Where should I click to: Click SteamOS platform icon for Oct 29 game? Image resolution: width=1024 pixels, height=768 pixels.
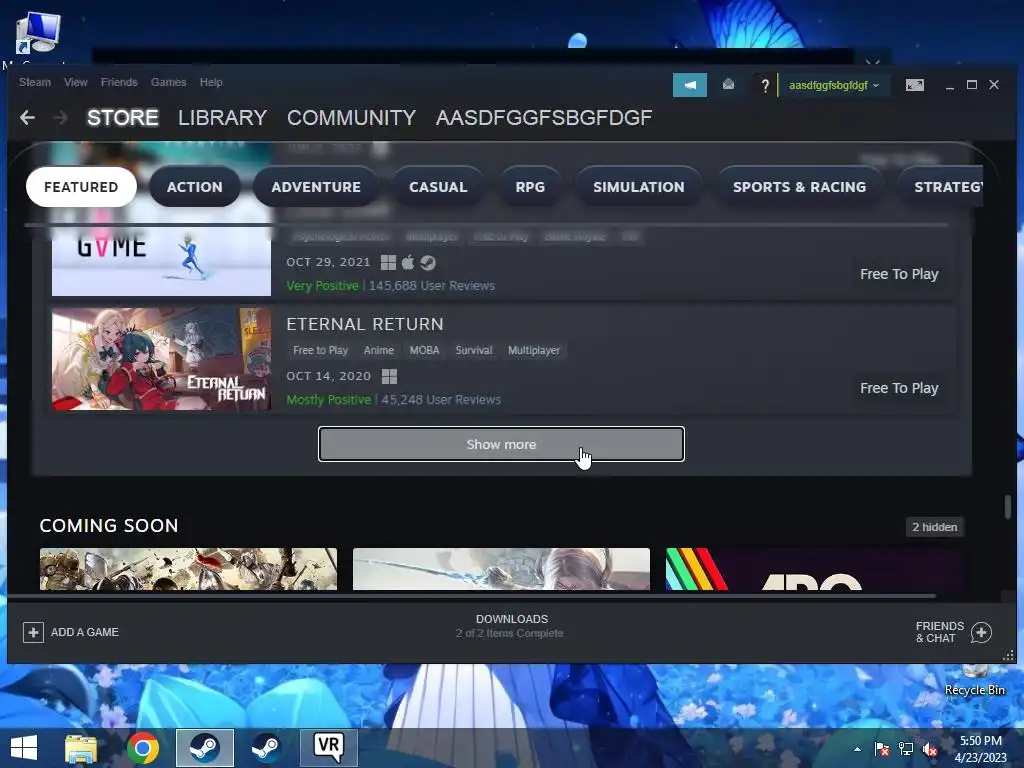[428, 263]
